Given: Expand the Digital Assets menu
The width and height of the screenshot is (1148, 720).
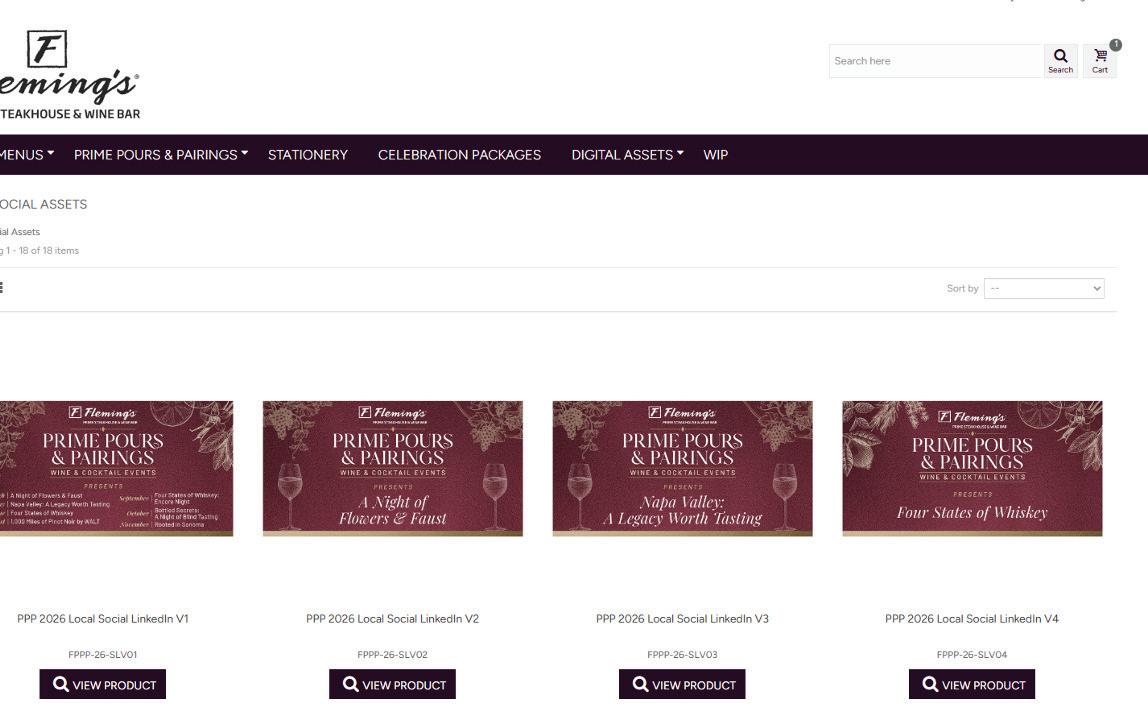Looking at the screenshot, I should (x=627, y=155).
